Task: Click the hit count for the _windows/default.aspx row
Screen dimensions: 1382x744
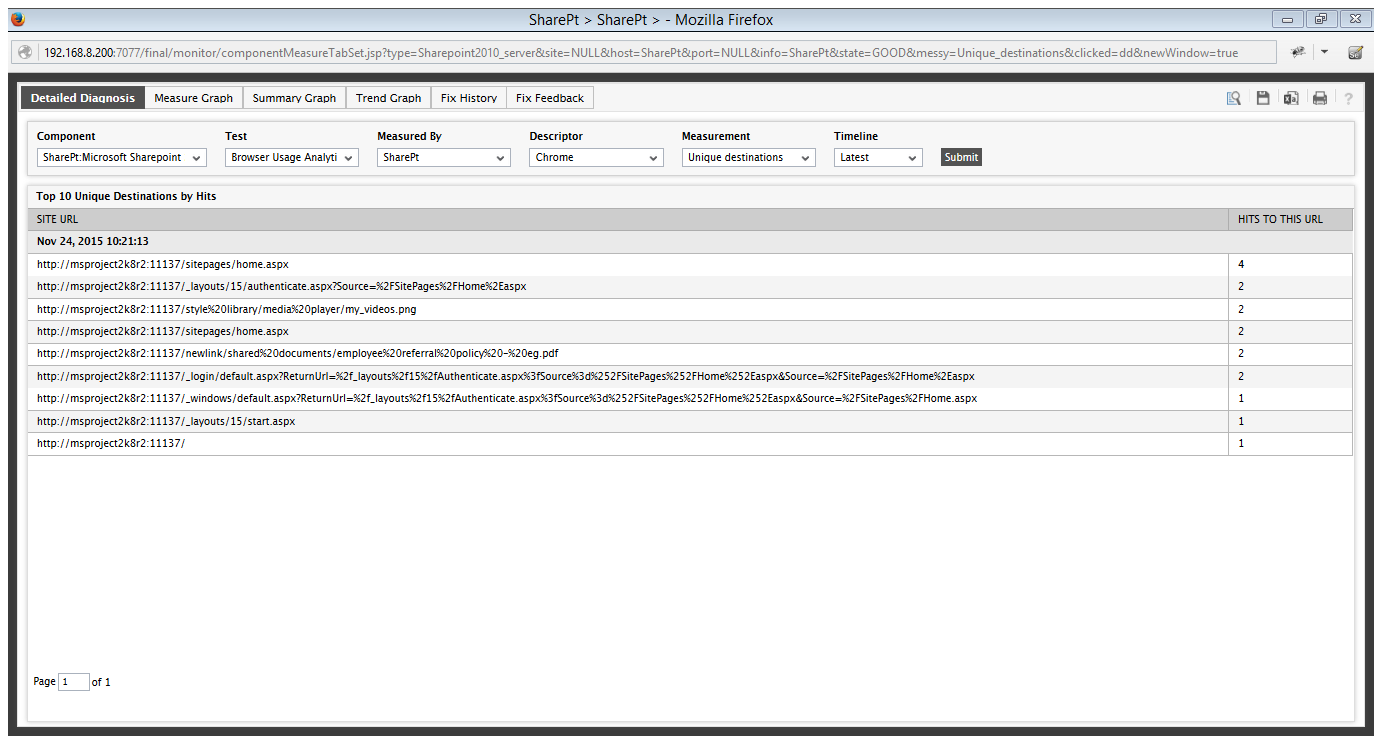Action: tap(1241, 398)
